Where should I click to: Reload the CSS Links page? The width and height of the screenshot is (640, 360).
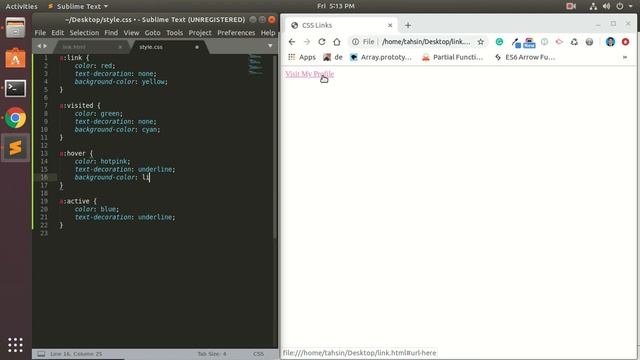point(322,42)
